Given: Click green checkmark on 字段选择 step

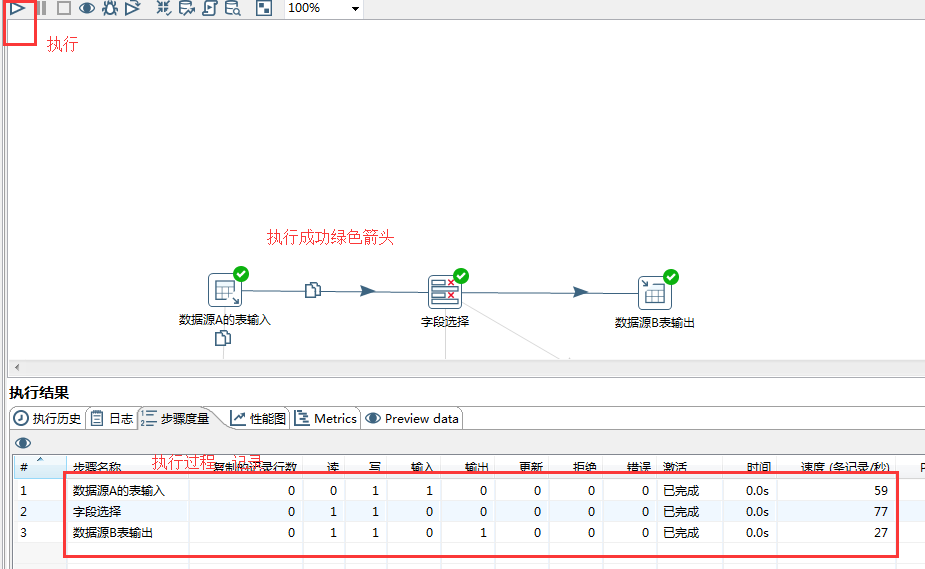Looking at the screenshot, I should (x=461, y=275).
